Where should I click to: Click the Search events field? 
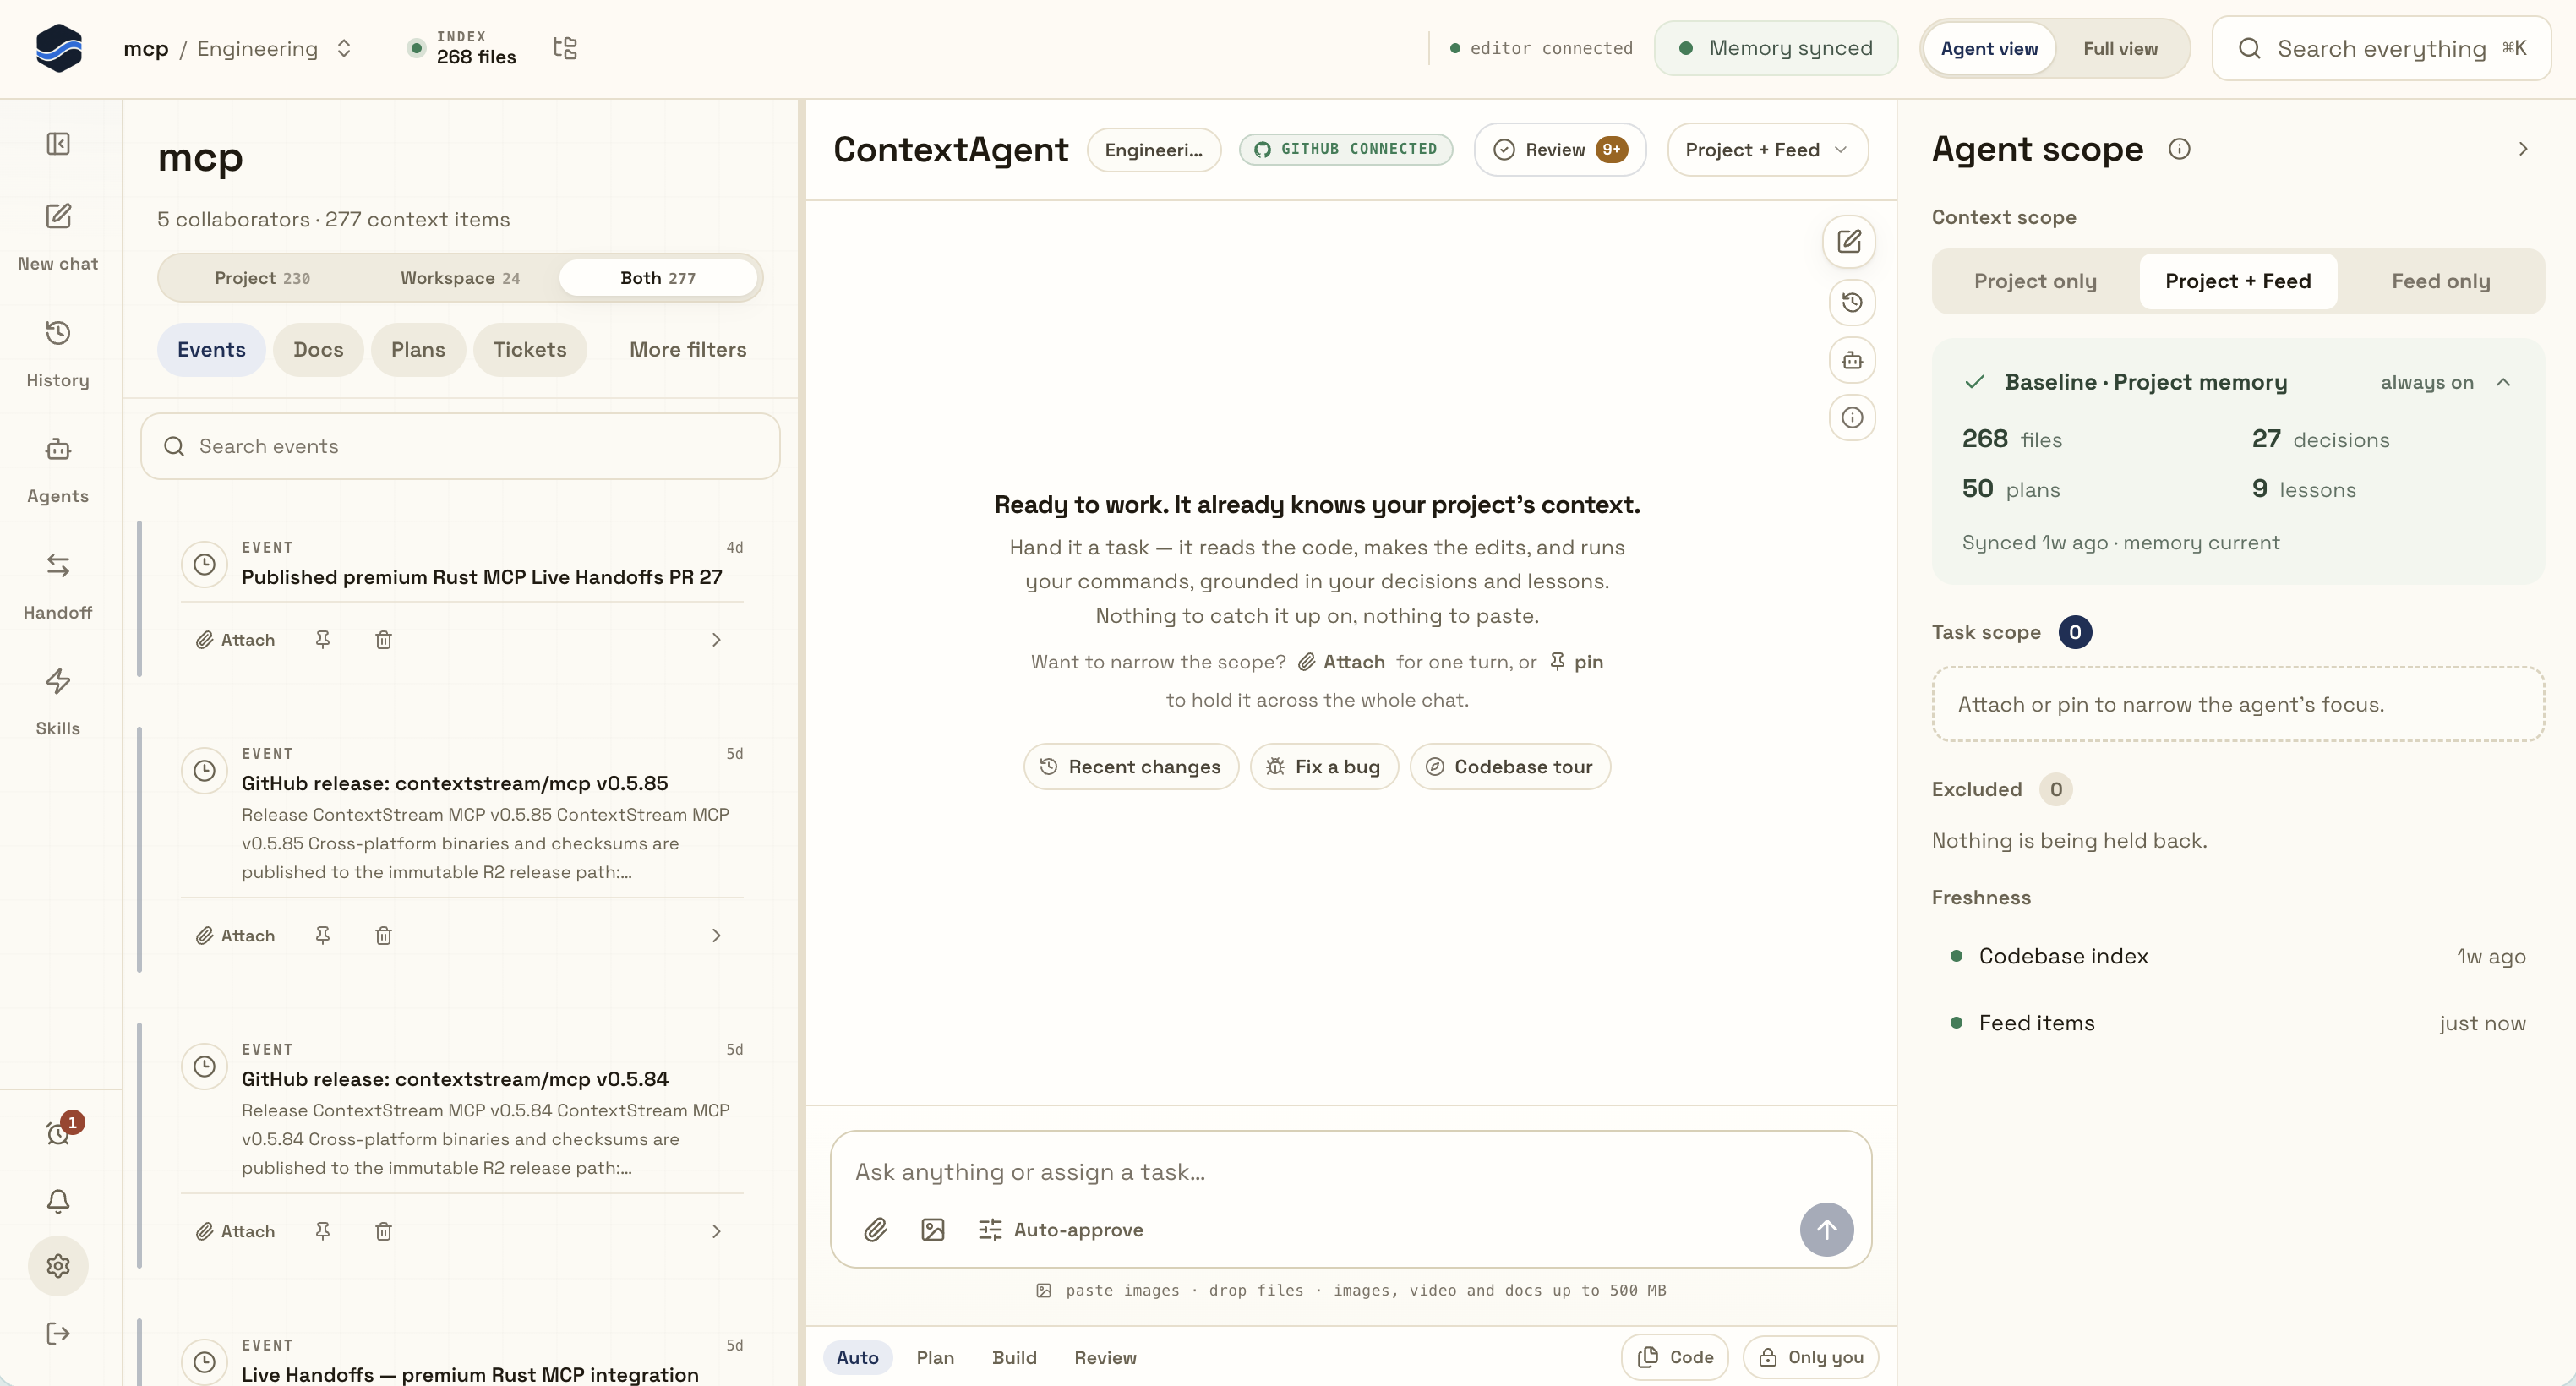460,446
